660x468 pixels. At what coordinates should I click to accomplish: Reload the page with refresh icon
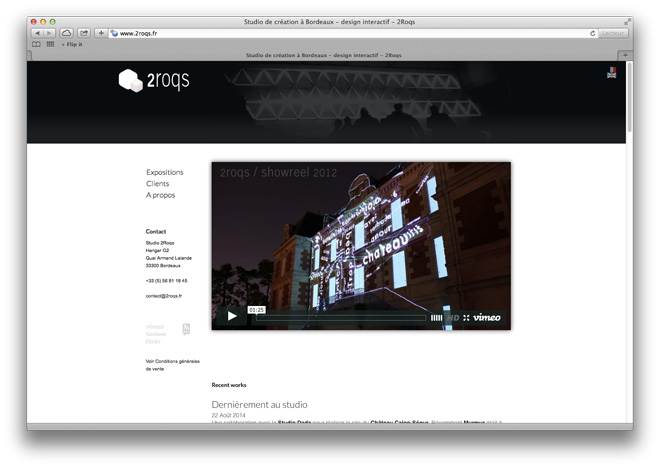point(593,33)
